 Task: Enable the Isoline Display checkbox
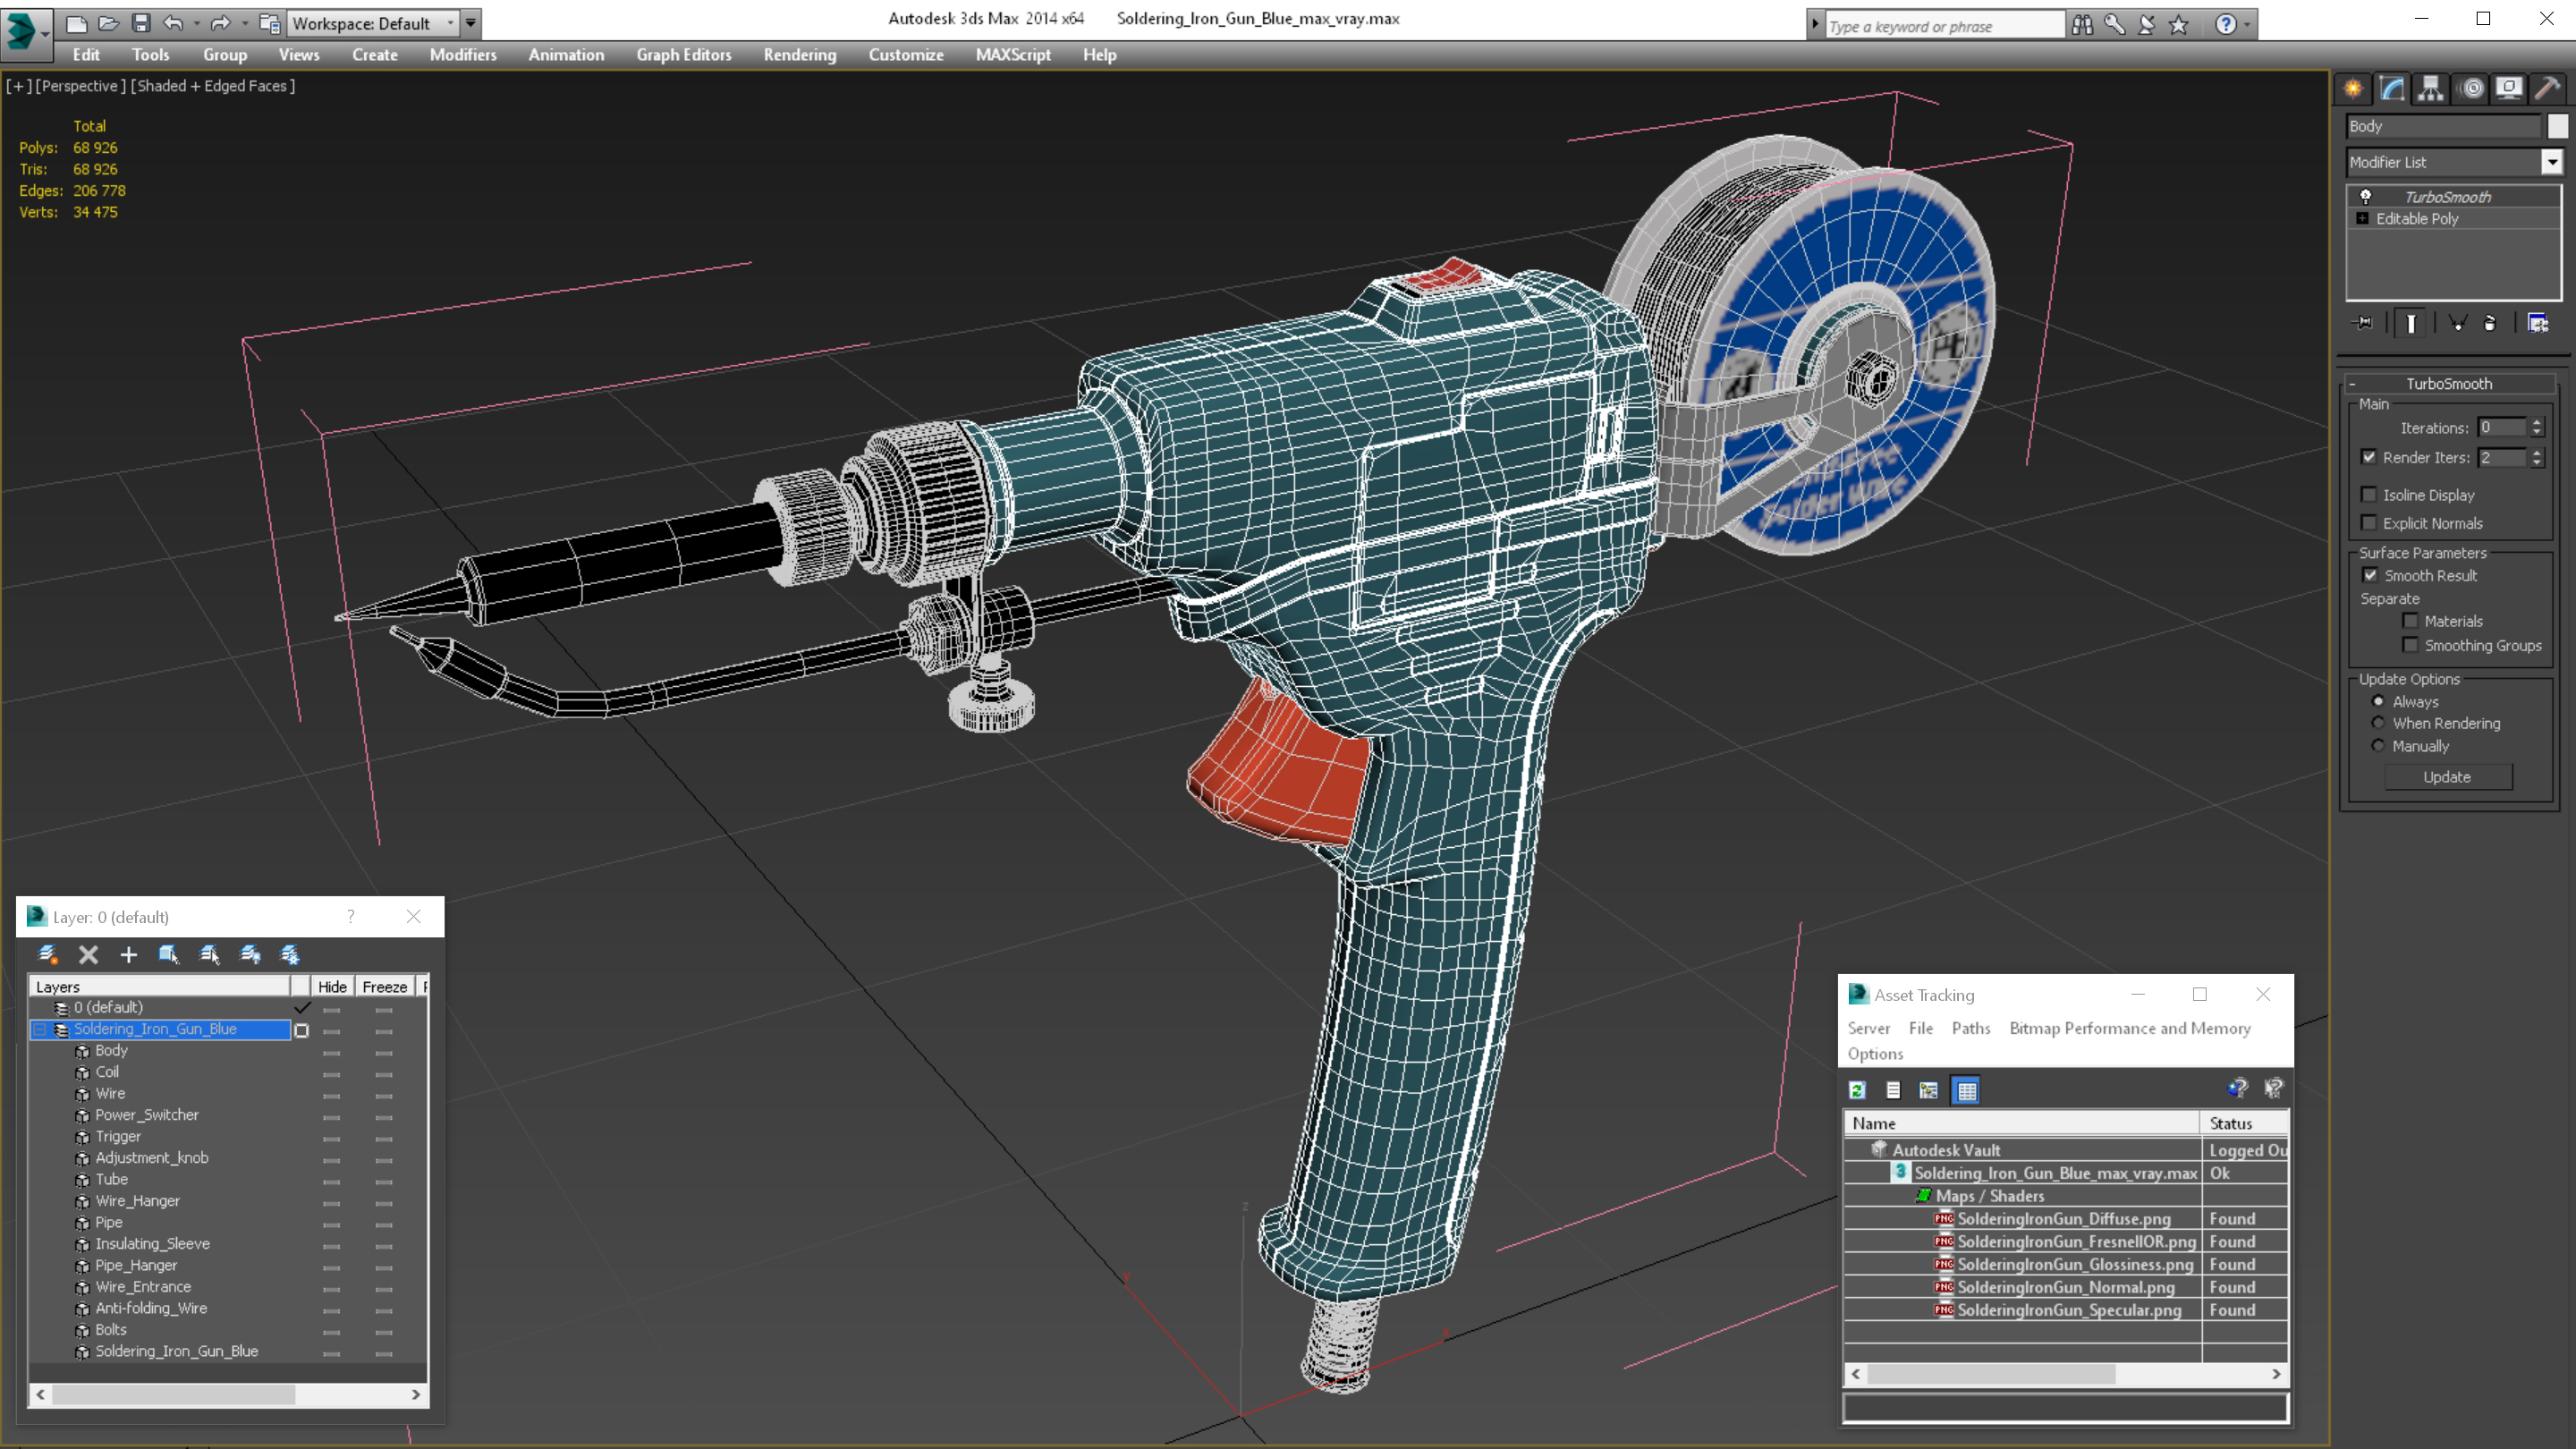[x=2369, y=495]
